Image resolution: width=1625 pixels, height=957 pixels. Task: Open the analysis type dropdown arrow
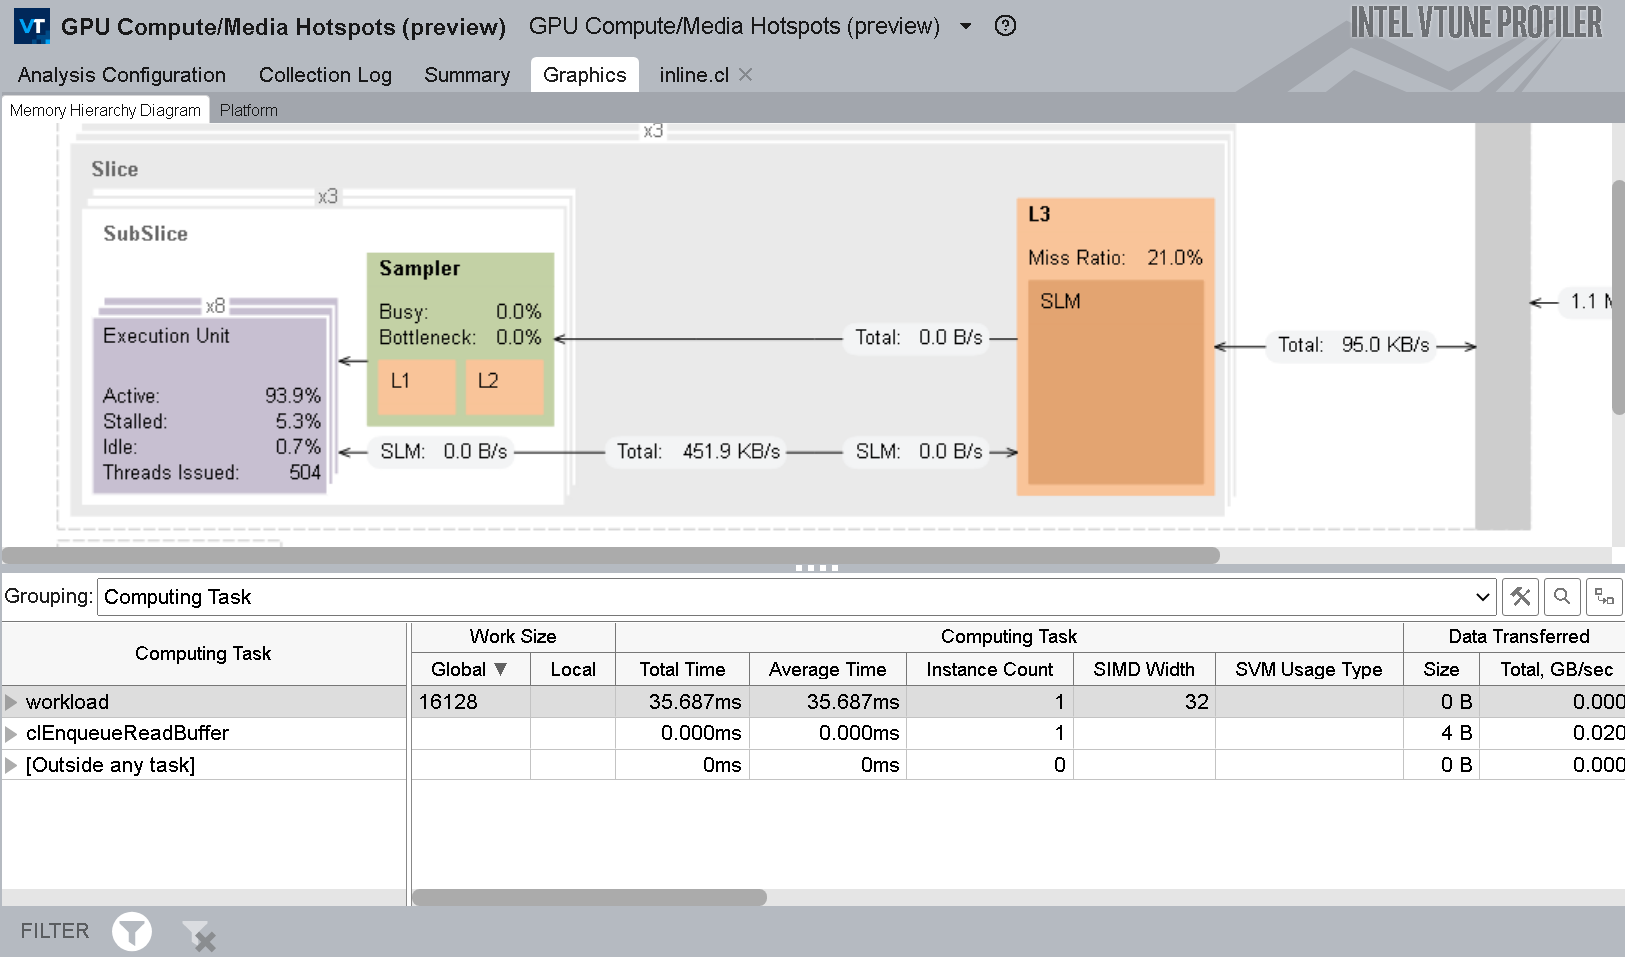(x=966, y=26)
